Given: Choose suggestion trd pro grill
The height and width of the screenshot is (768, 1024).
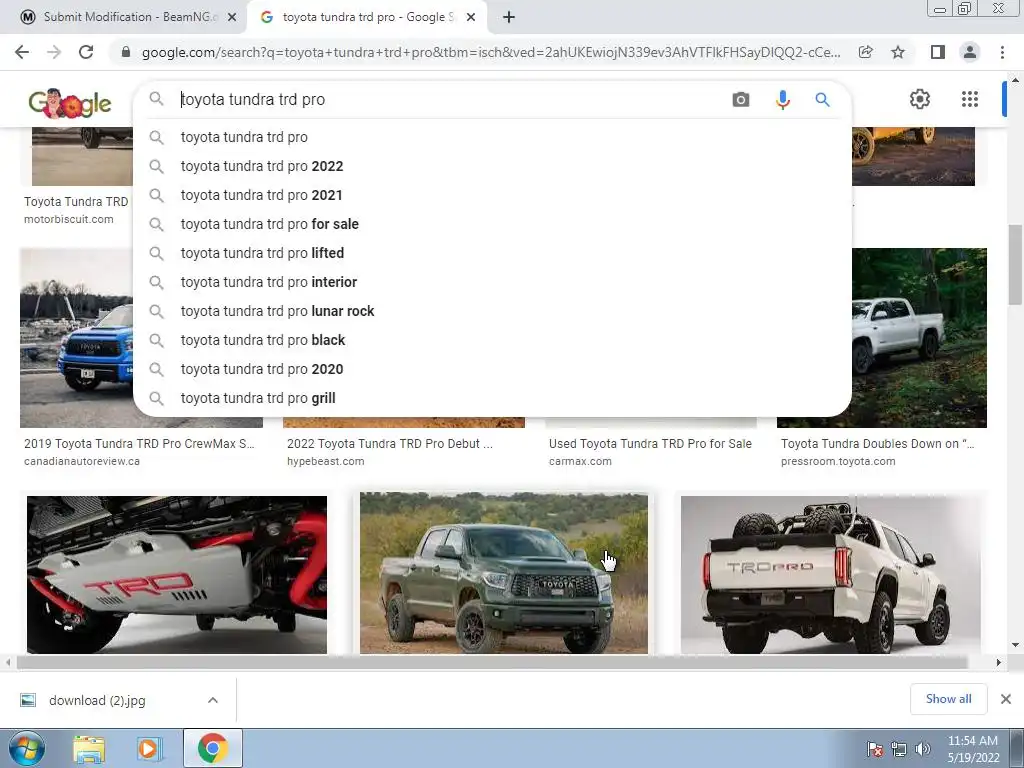Looking at the screenshot, I should 492,398.
